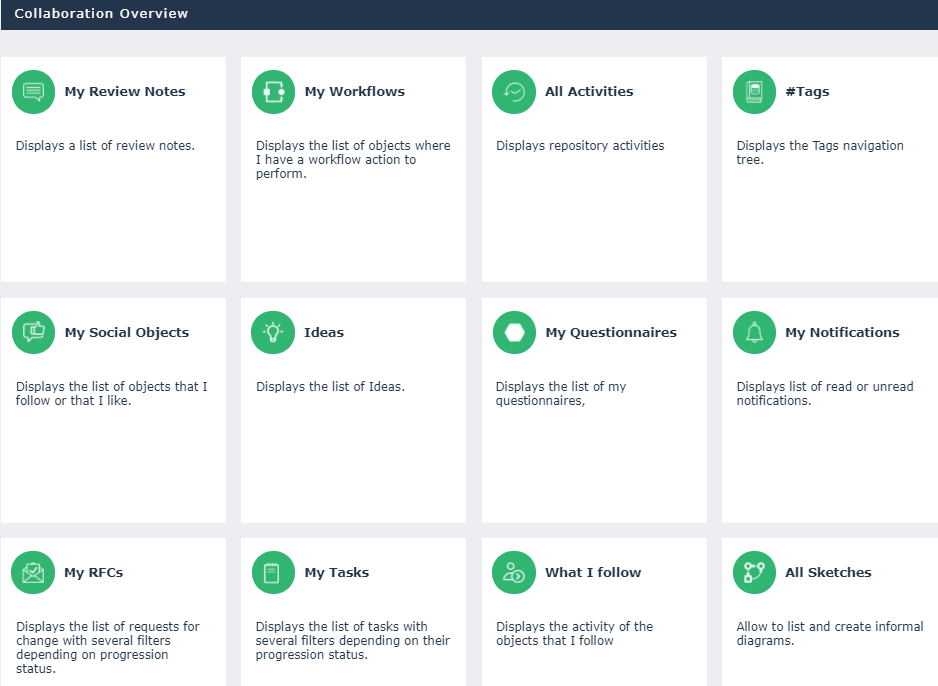Viewport: 938px width, 686px height.
Task: Click the My RFCs envelope icon
Action: 33,573
